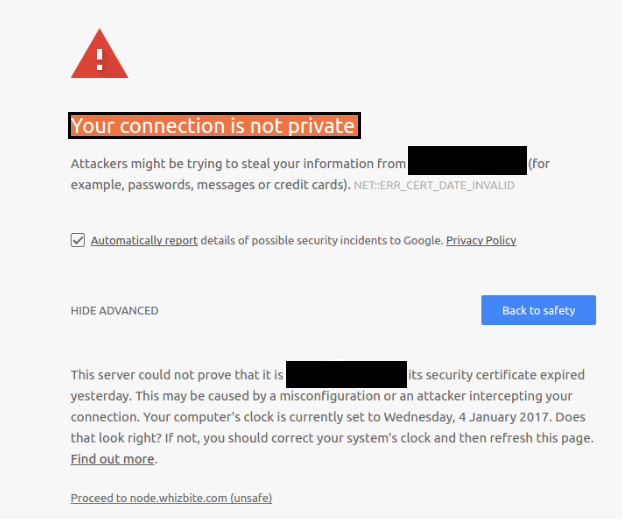Proceed to node.whizbite.com (unsafe)

coord(171,498)
